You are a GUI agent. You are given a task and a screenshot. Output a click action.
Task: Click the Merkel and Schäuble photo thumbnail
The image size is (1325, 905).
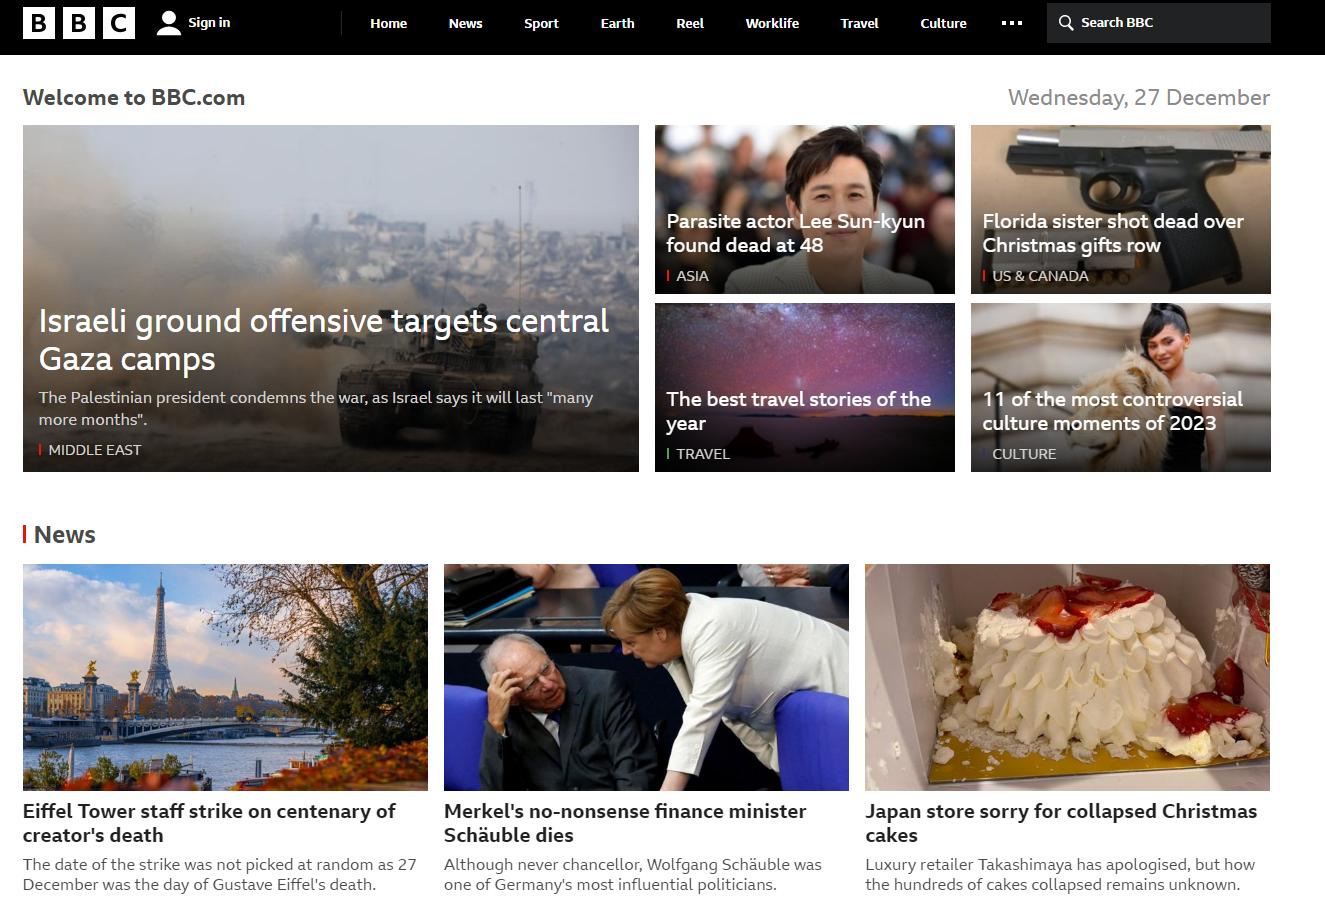(646, 677)
